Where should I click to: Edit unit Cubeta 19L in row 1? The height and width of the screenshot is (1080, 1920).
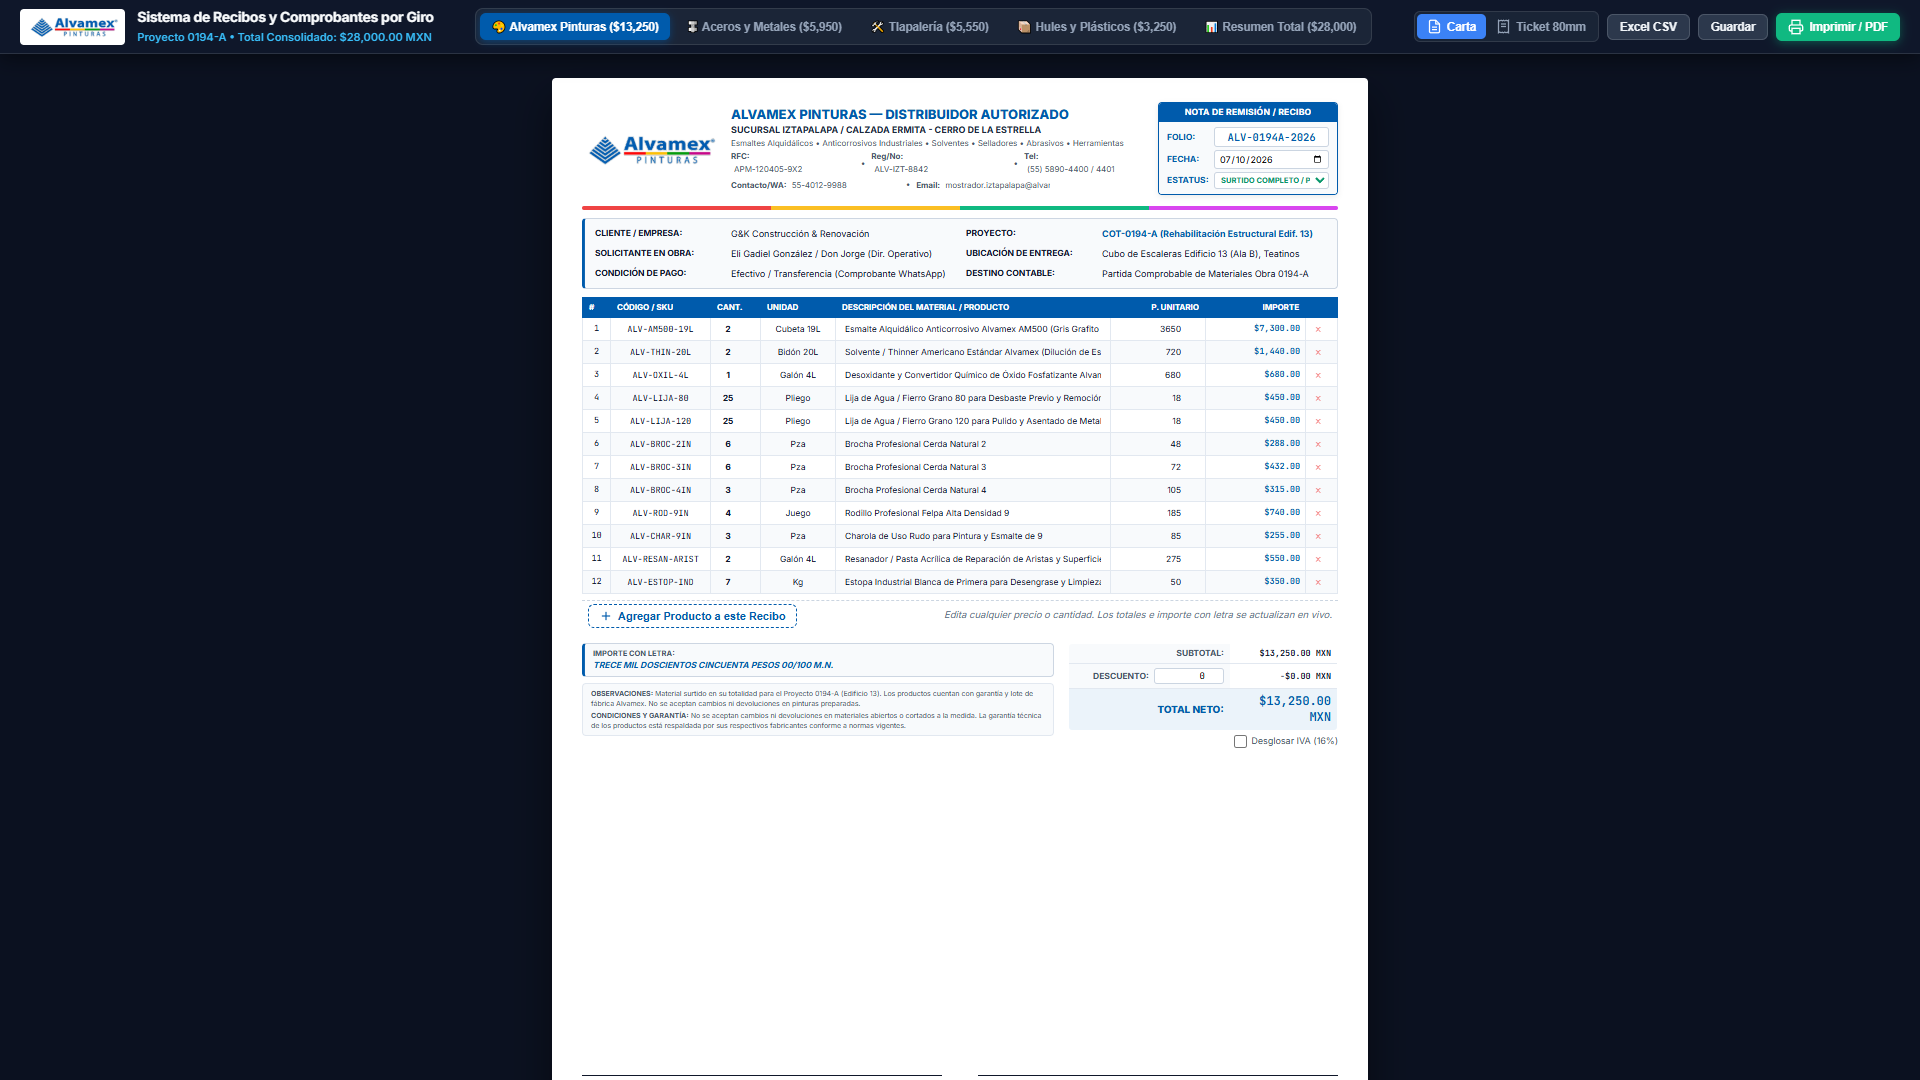pyautogui.click(x=798, y=329)
